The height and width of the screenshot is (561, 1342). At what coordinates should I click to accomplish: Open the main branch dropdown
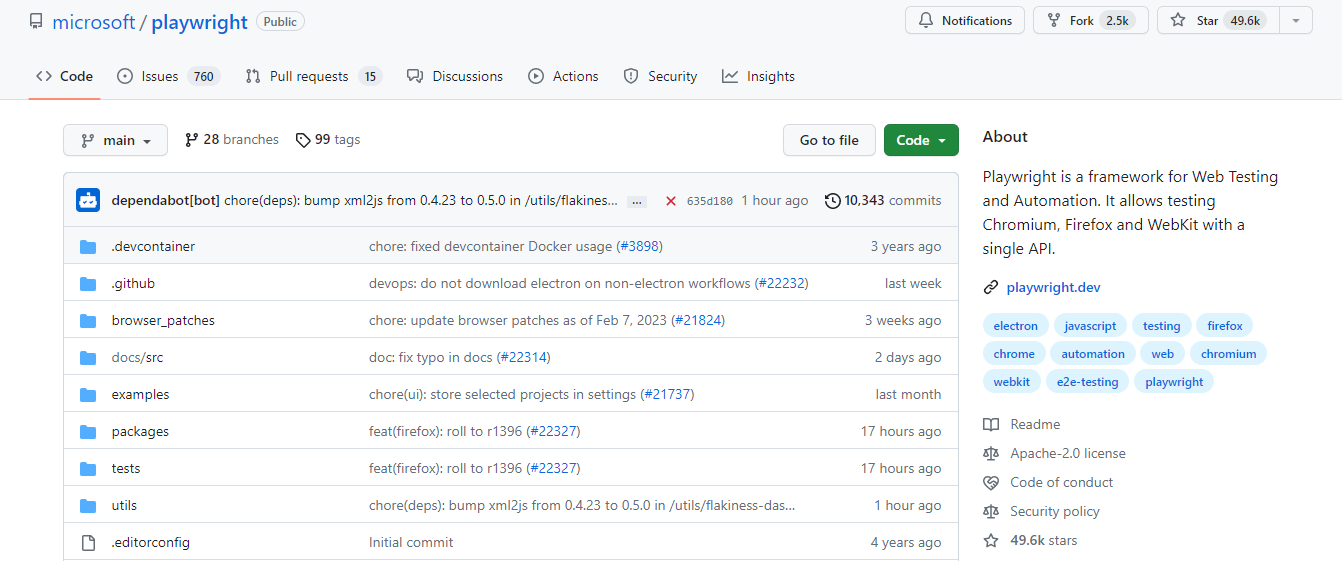(115, 140)
